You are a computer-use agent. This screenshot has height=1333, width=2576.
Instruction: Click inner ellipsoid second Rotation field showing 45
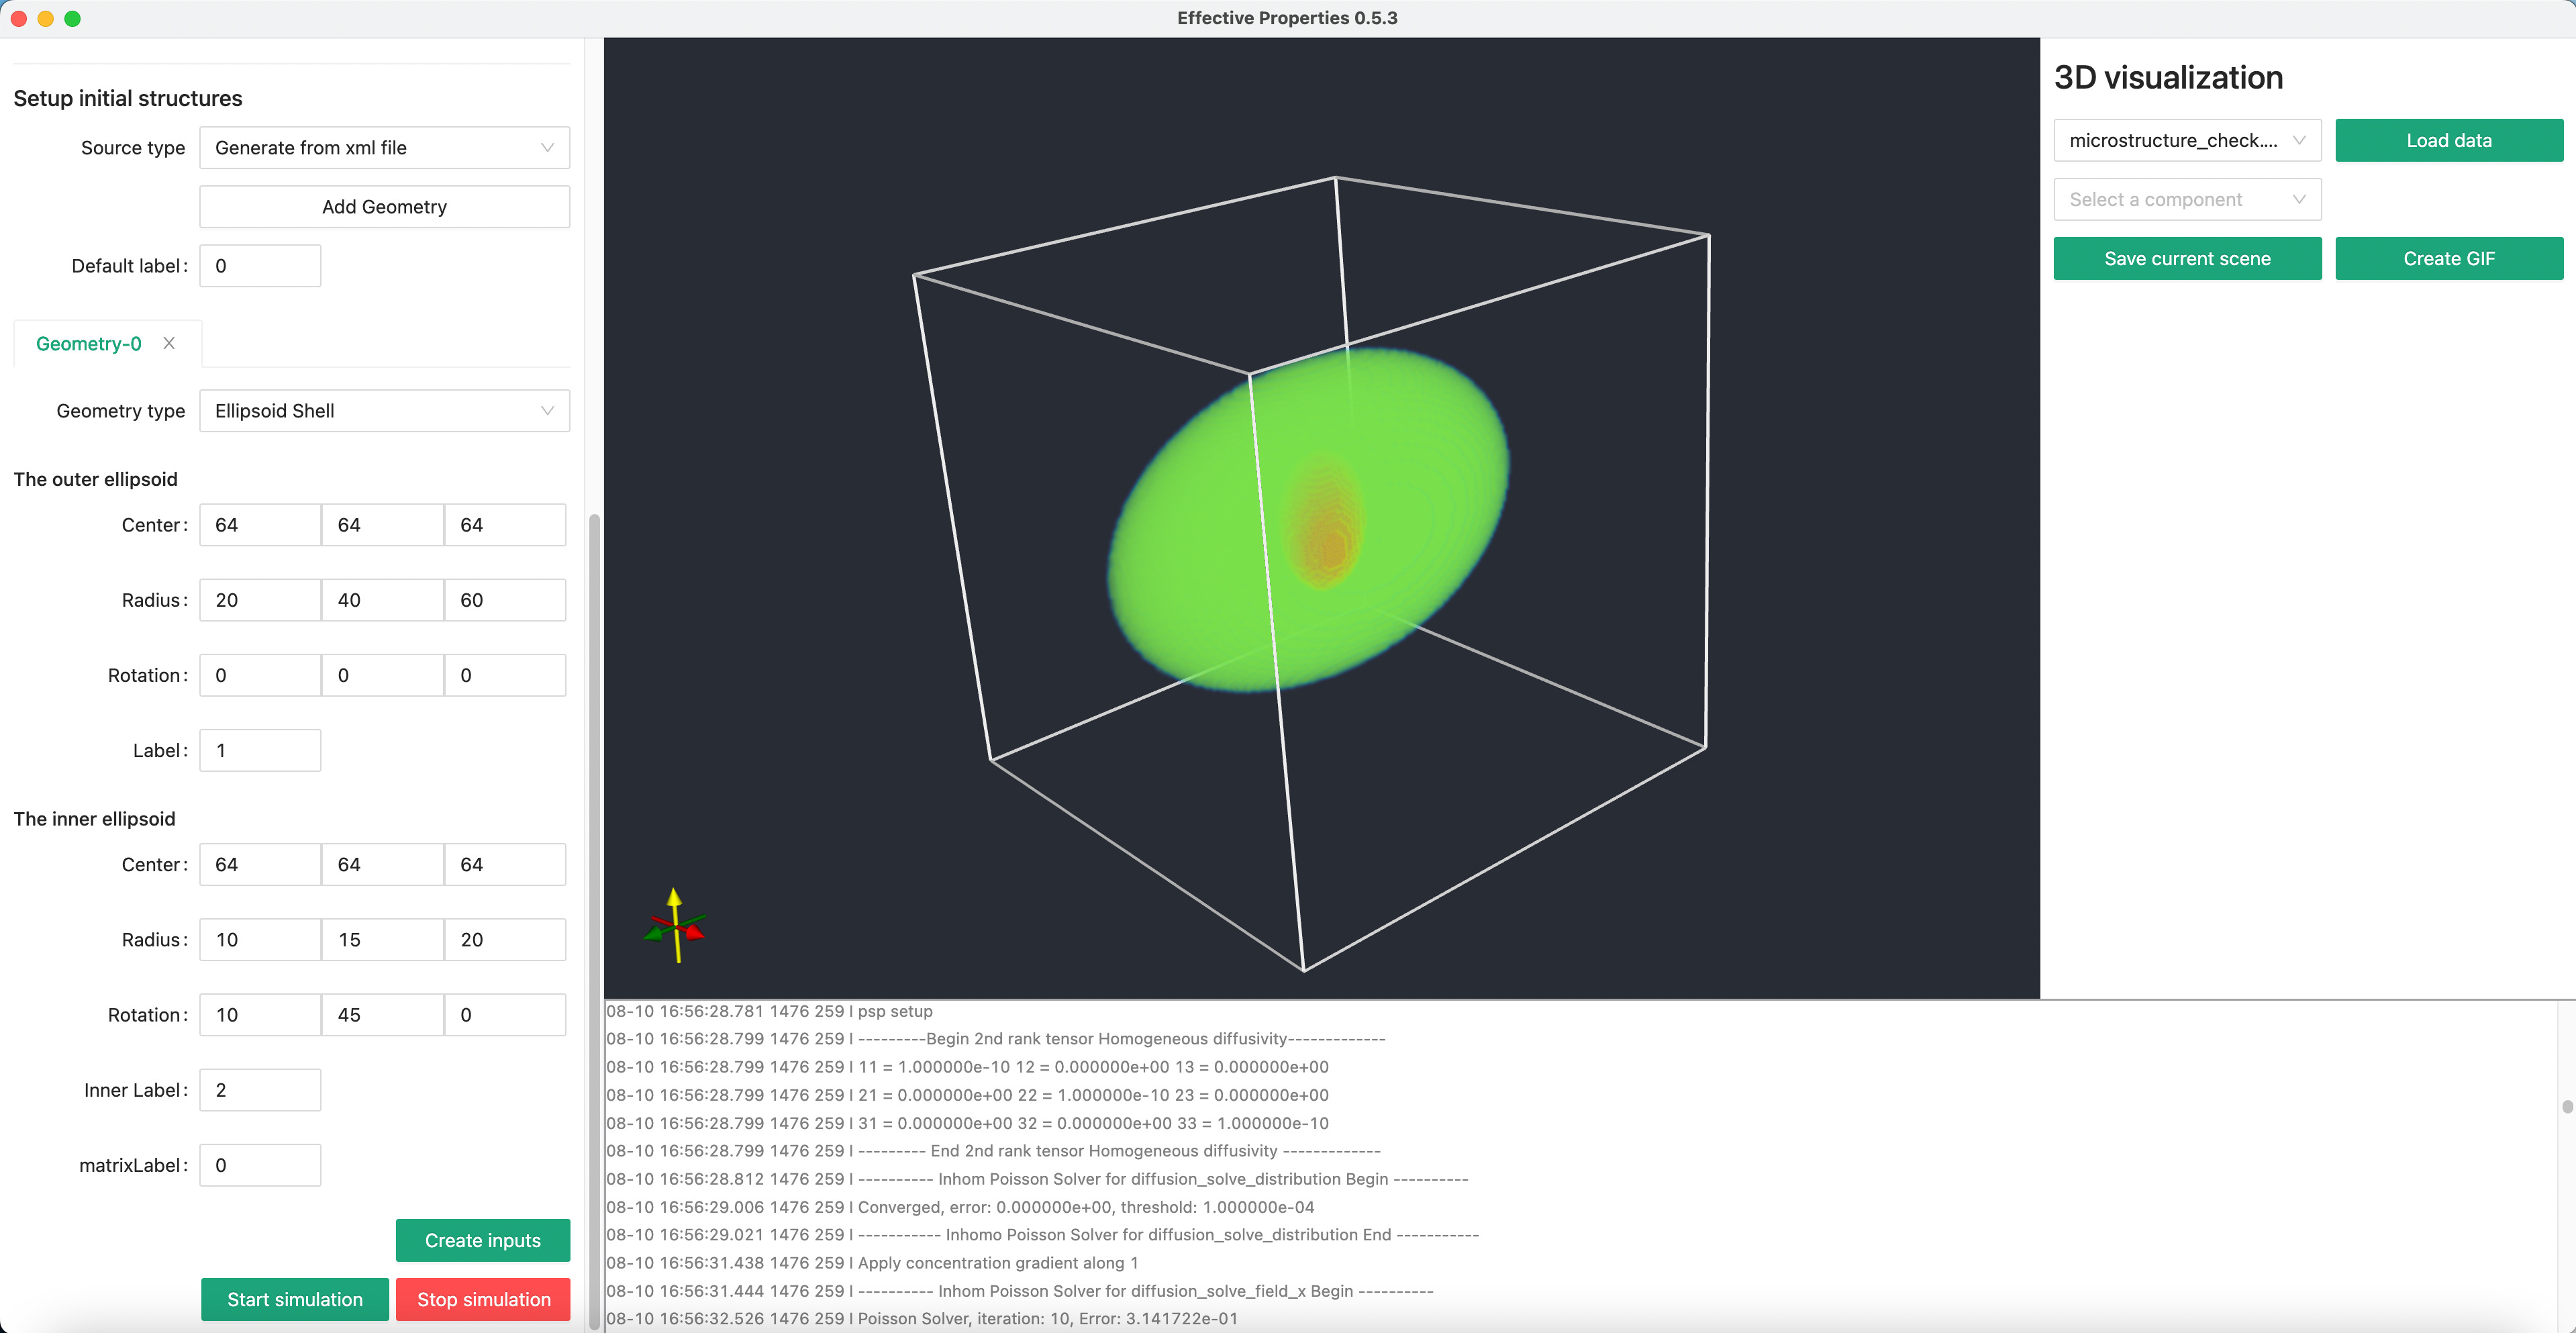(382, 1015)
